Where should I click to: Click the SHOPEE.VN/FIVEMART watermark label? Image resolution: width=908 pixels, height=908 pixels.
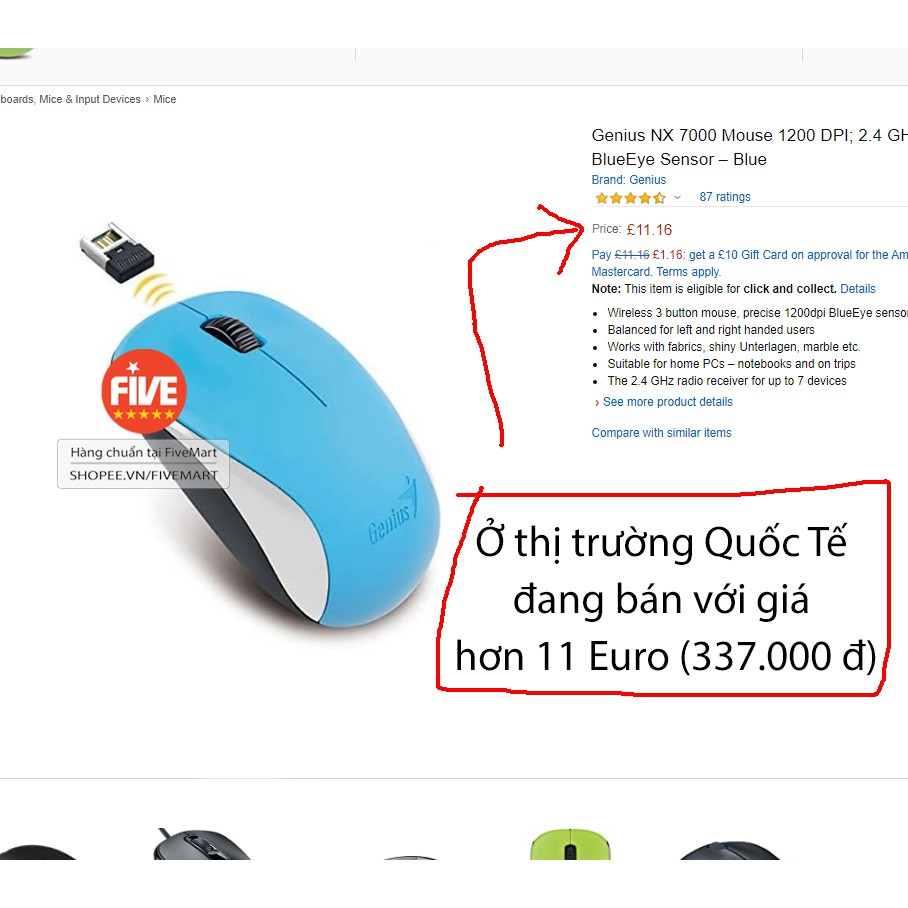144,475
